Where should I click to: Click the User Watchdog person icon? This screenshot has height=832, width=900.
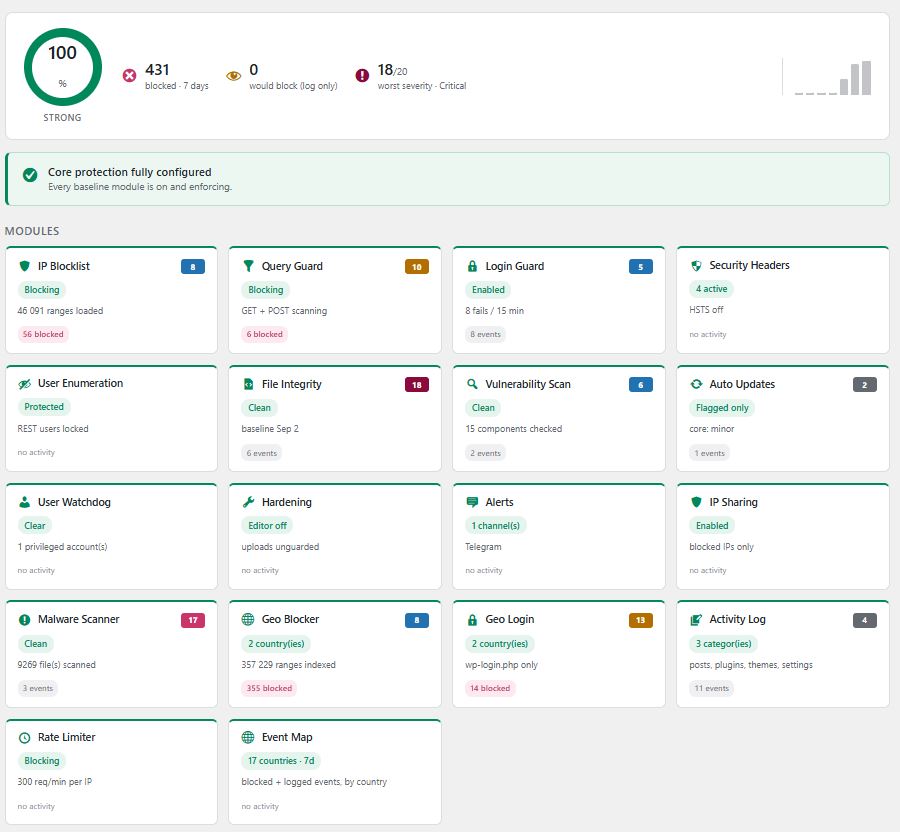pos(24,502)
